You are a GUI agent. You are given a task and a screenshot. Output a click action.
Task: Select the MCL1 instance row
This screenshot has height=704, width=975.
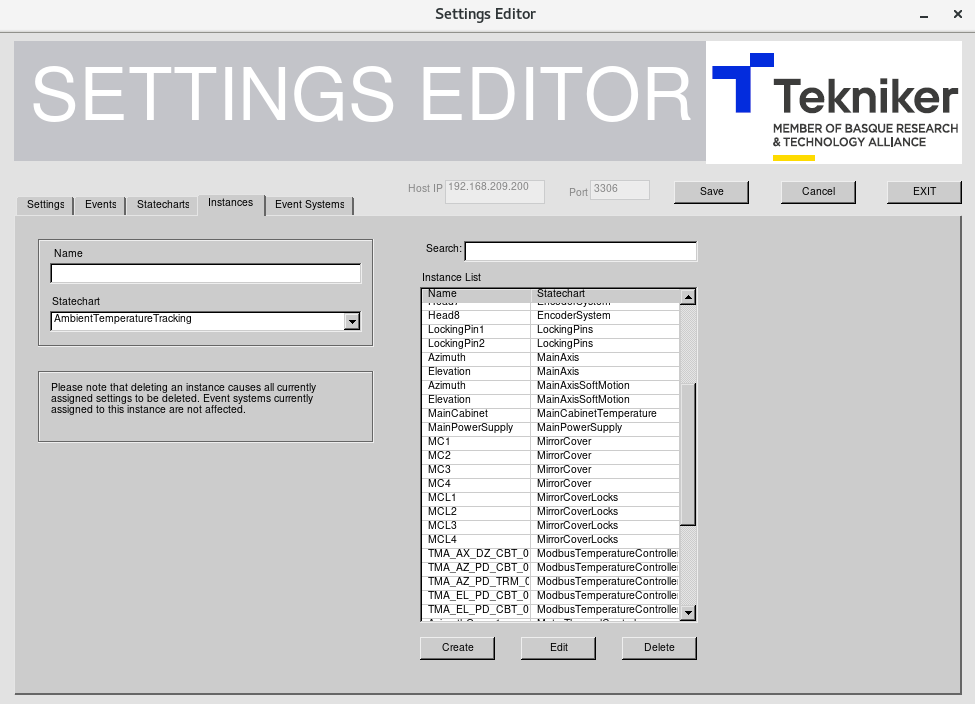[x=551, y=498]
